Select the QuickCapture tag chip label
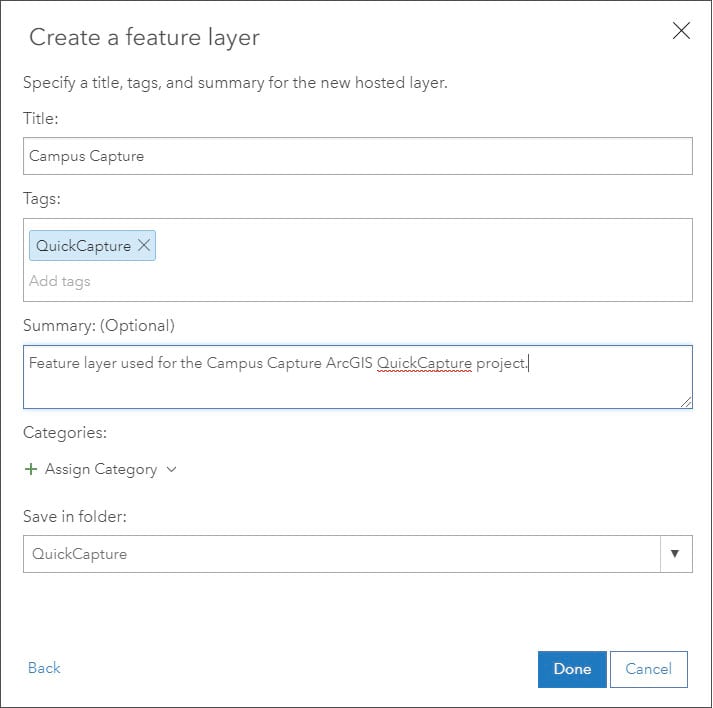713x708 pixels. pos(83,245)
